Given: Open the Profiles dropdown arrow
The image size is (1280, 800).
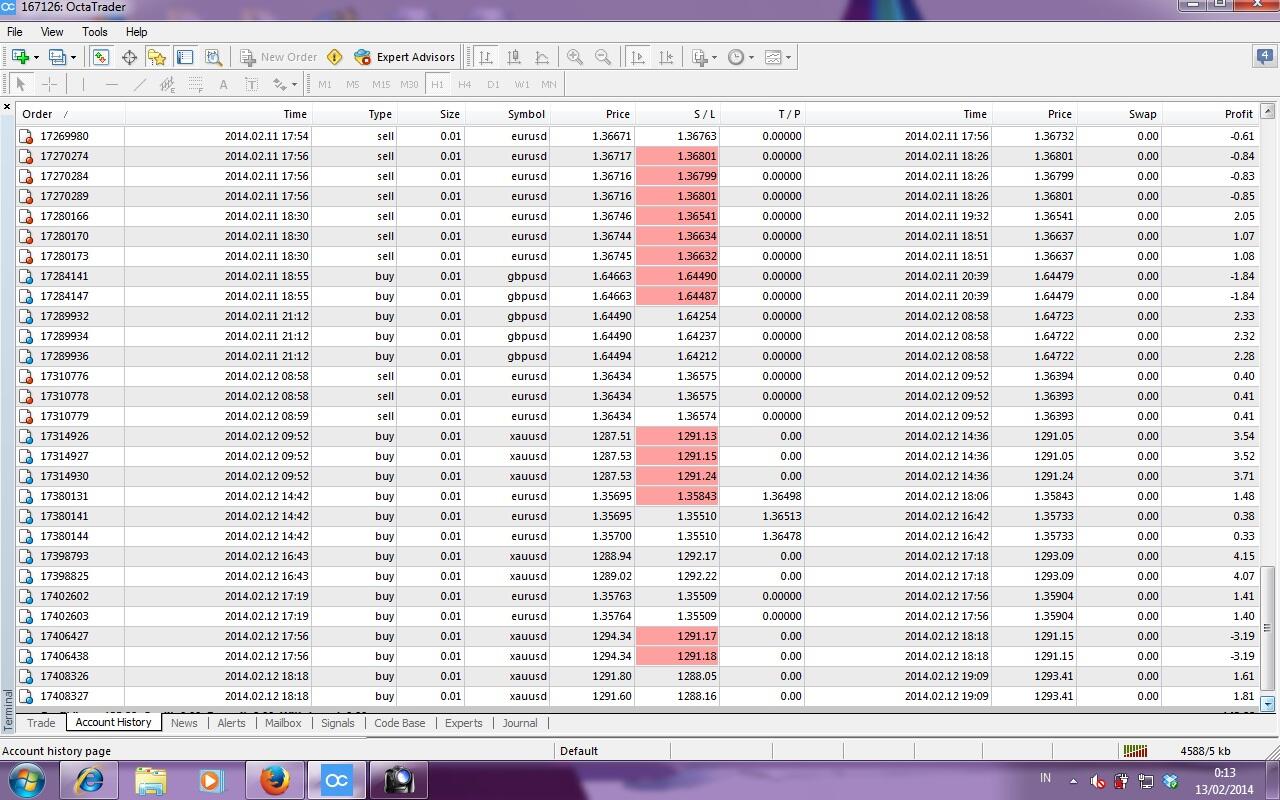Looking at the screenshot, I should pyautogui.click(x=73, y=57).
